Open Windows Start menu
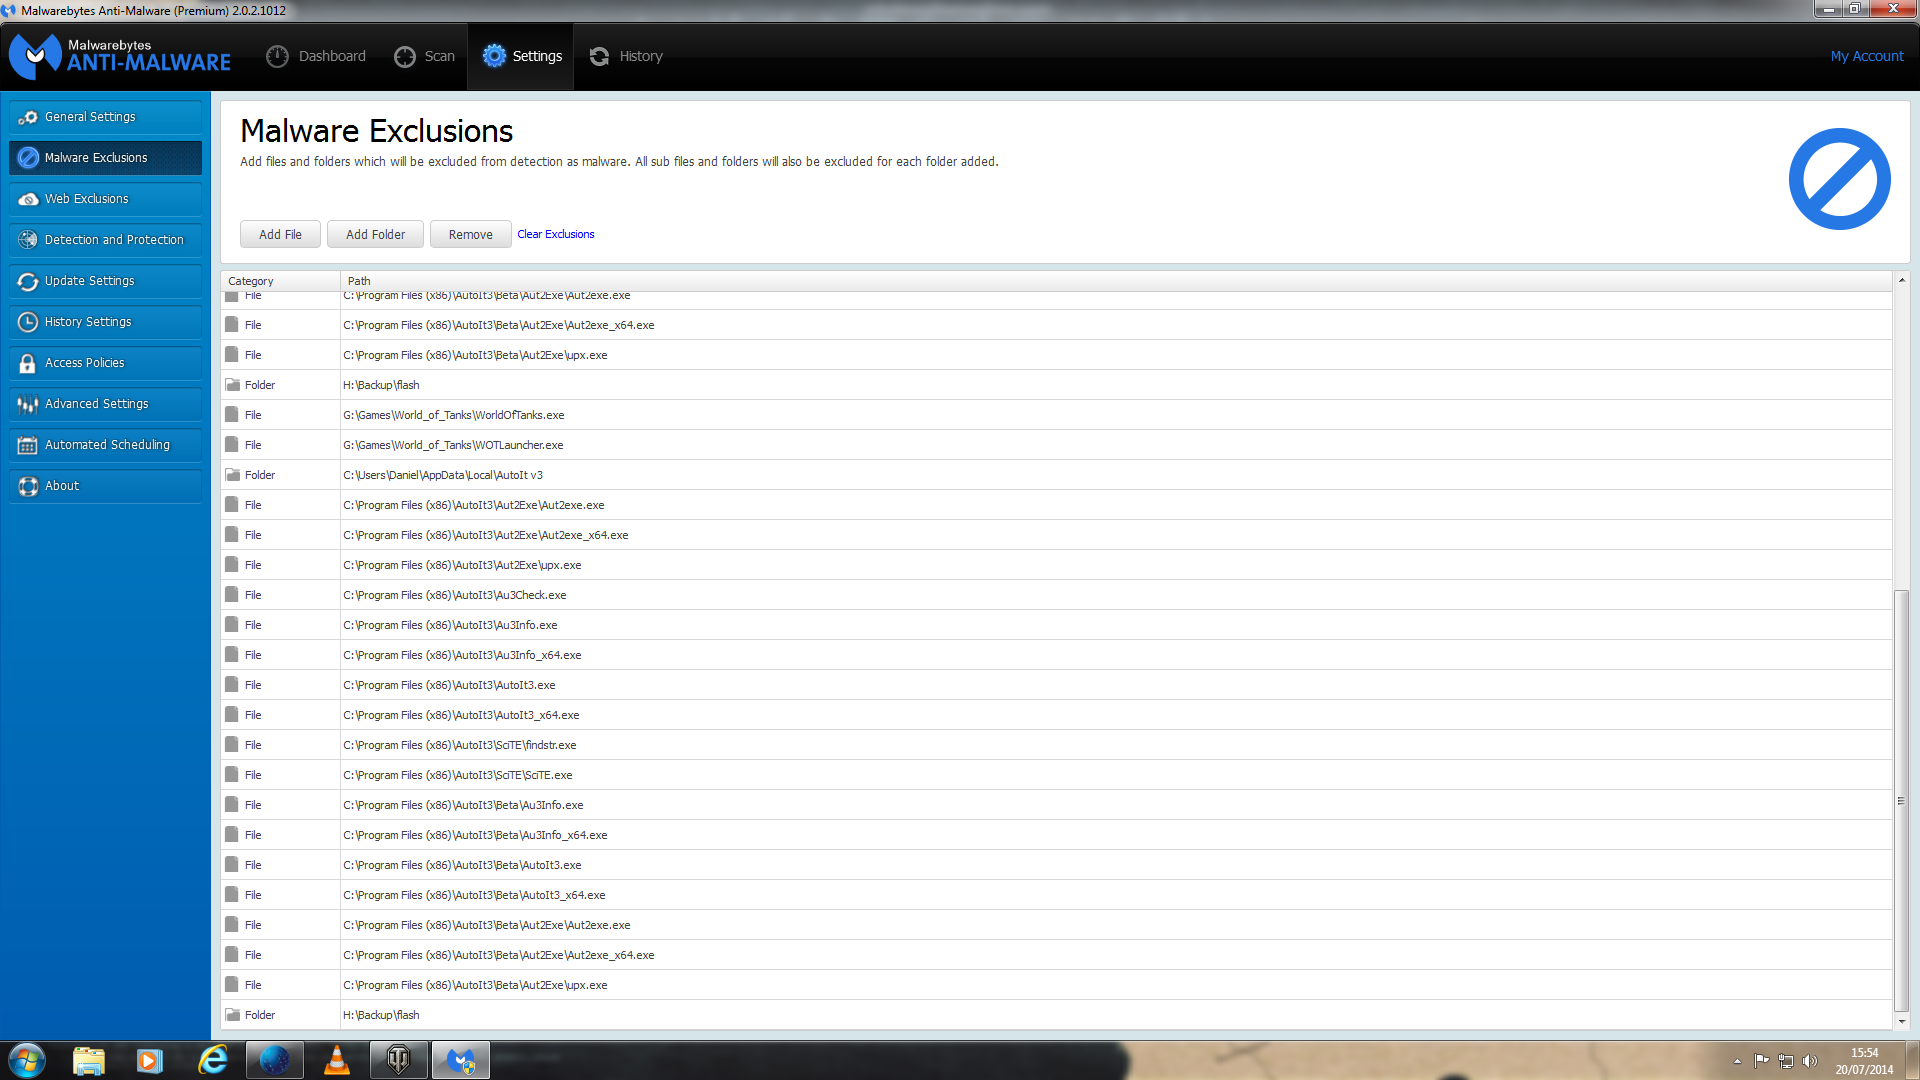 27,1060
